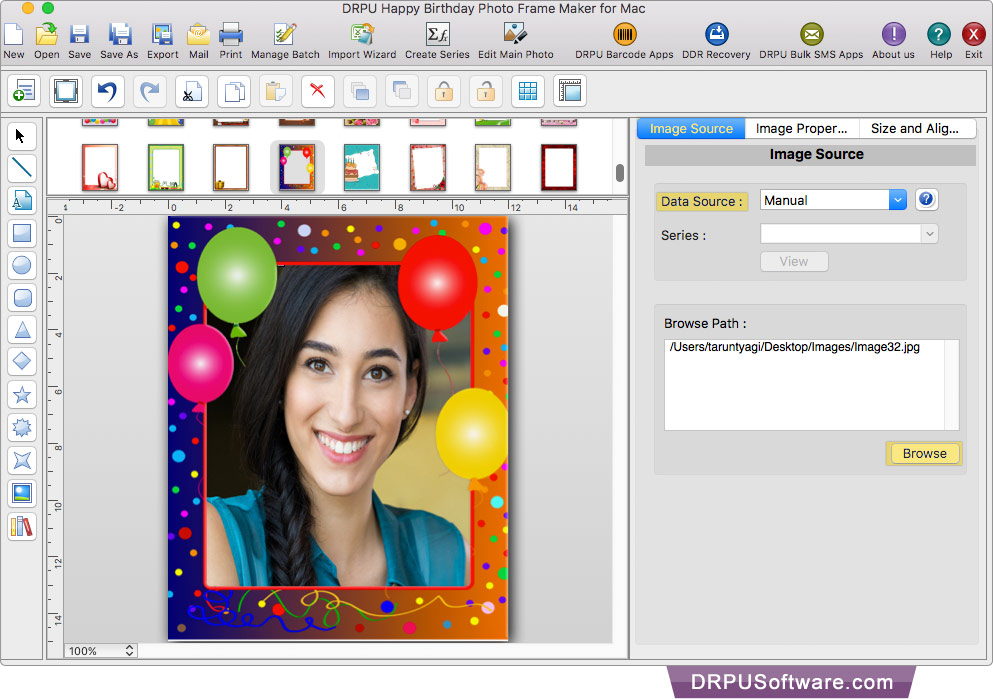Image resolution: width=993 pixels, height=699 pixels.
Task: Switch to Image Source tab
Action: click(691, 129)
